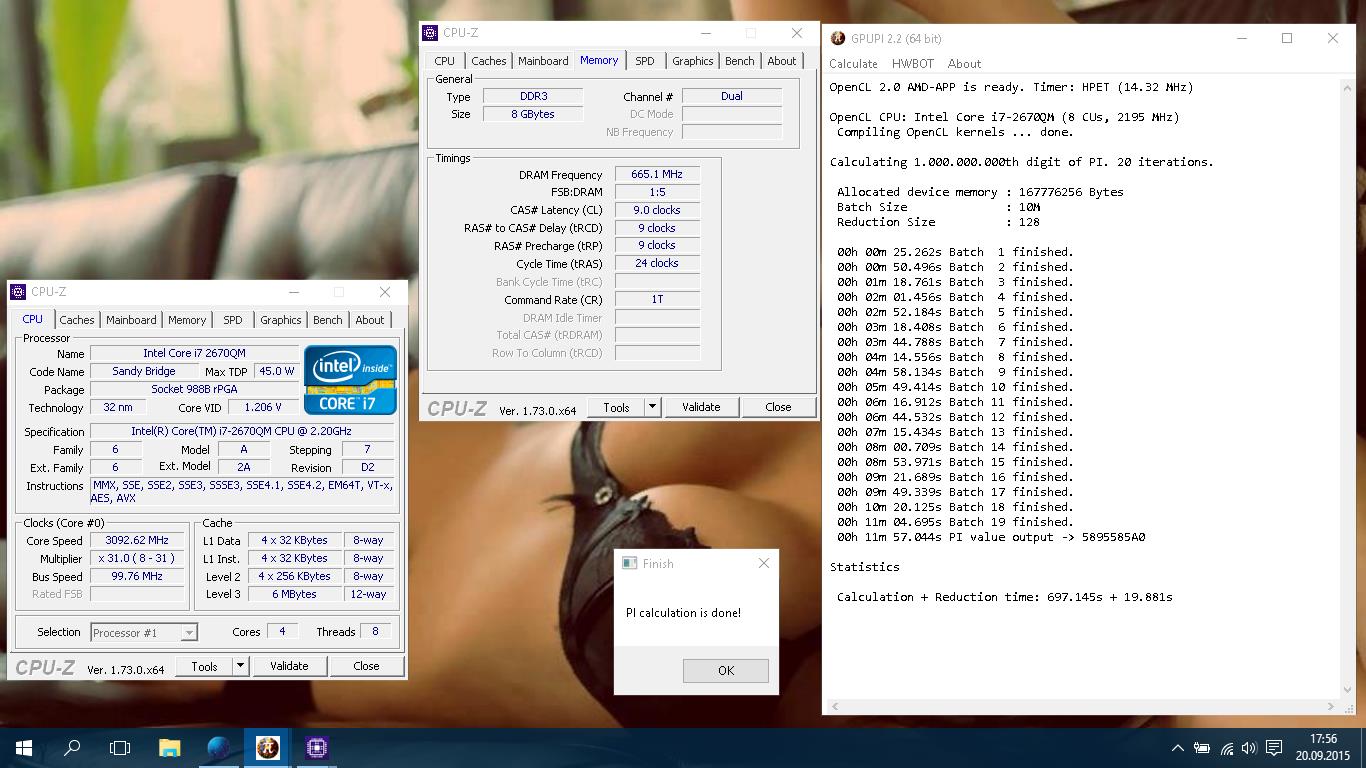
Task: Click the battery power tray icon
Action: (1202, 748)
